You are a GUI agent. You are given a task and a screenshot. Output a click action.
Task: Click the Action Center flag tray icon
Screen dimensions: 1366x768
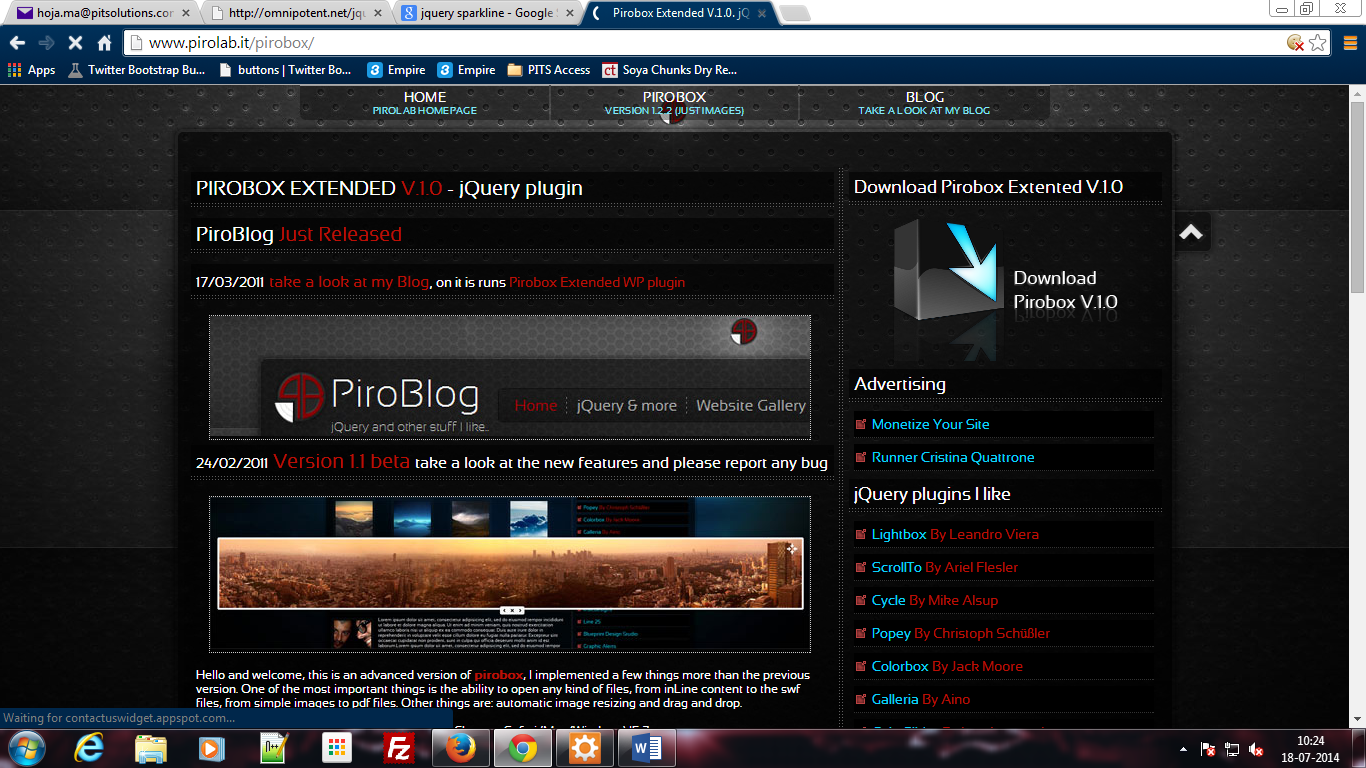coord(1208,749)
